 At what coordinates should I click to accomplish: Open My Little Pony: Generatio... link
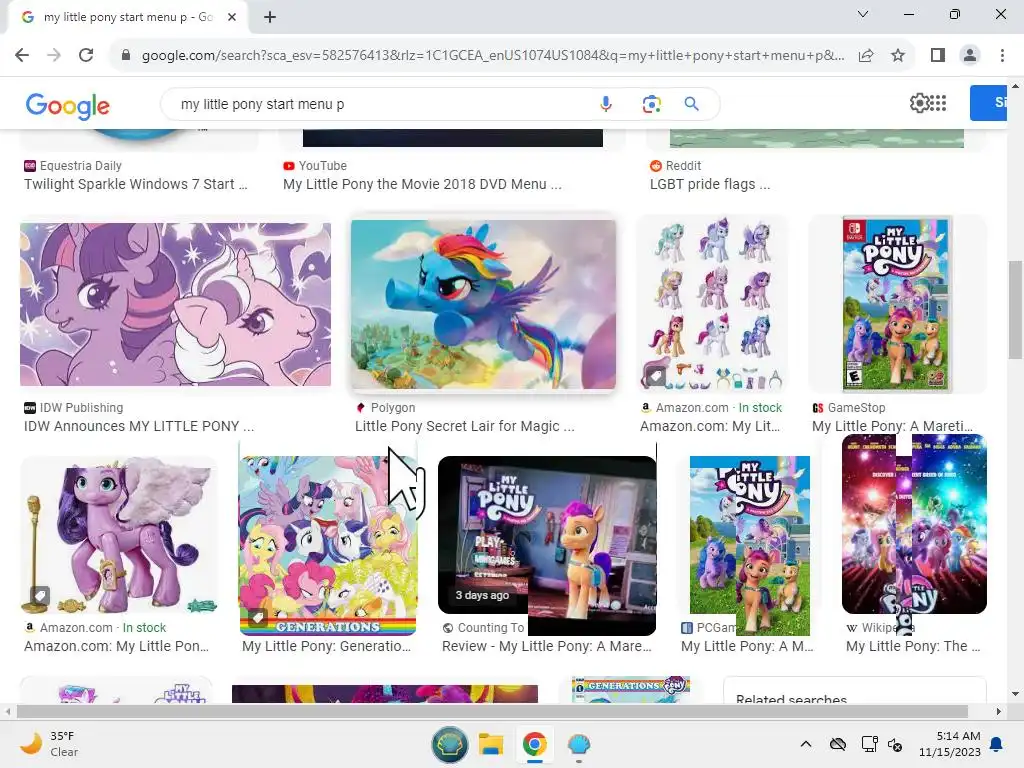[x=327, y=647]
